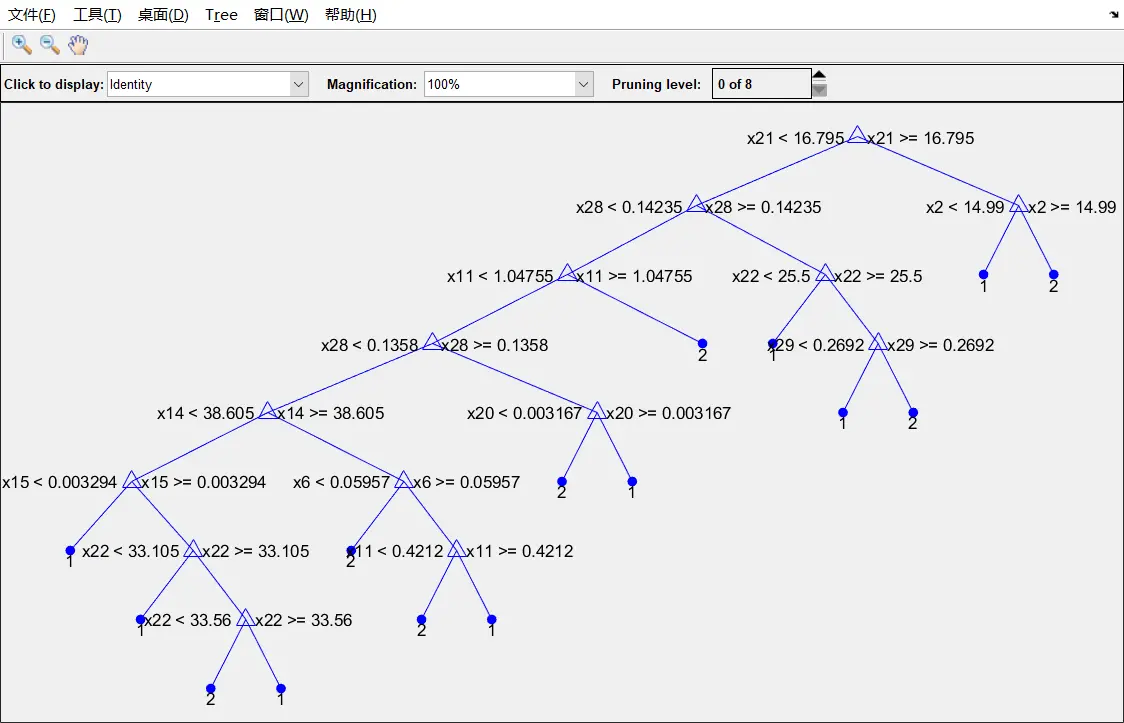Select the x14 < 38.605 split node
This screenshot has width=1124, height=723.
point(267,411)
